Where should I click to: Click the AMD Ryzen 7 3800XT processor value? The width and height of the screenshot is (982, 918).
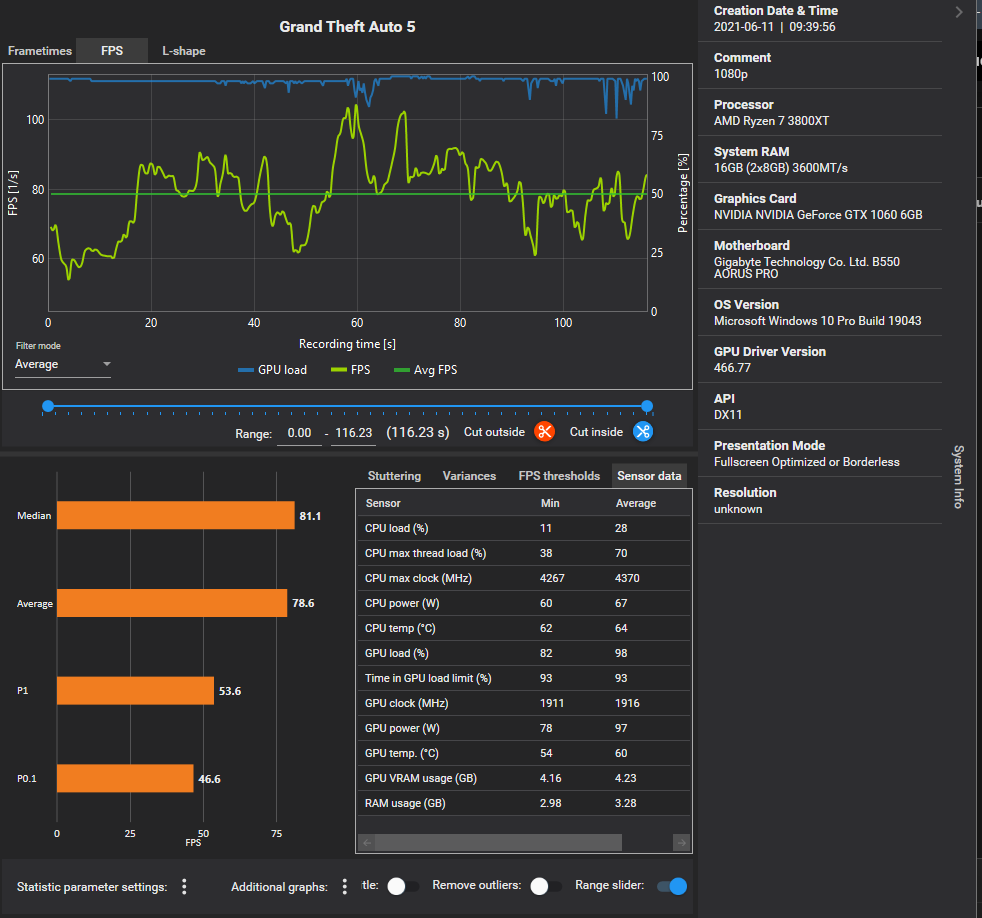pos(771,121)
